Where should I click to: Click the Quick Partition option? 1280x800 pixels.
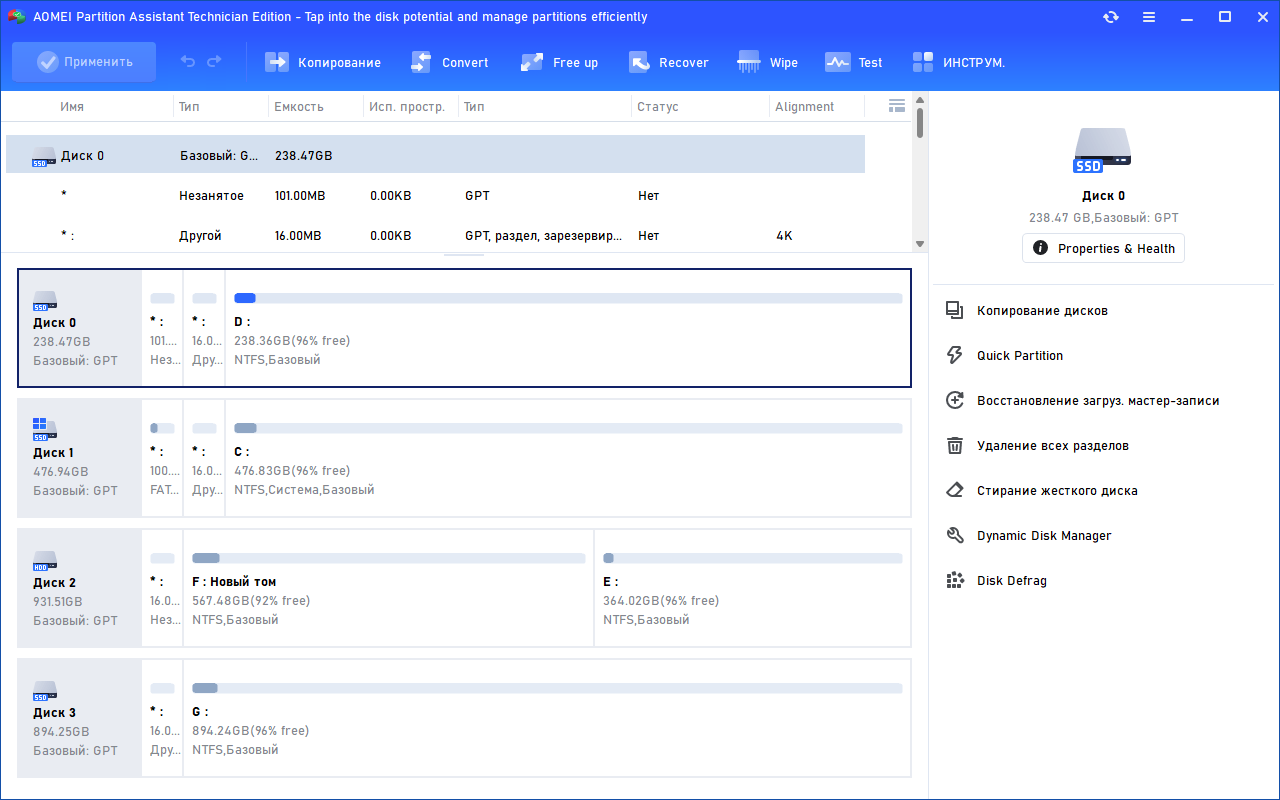point(1020,356)
